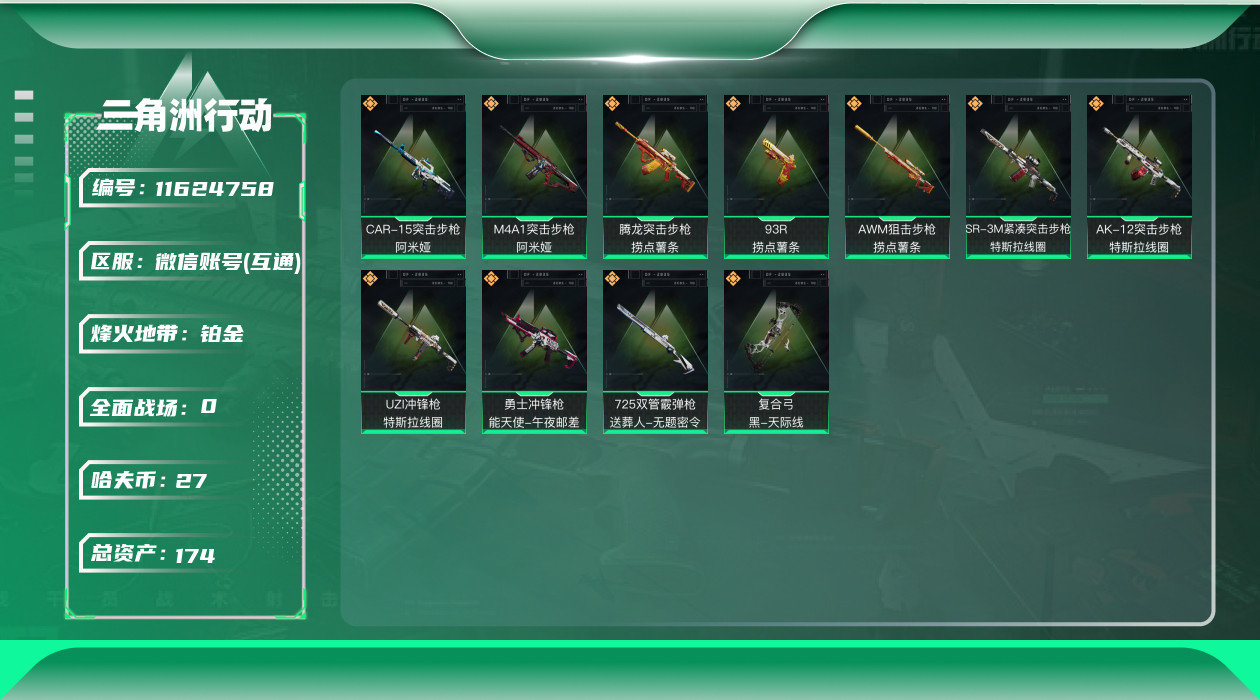
Task: Select the CAR-15突击步枪 skin card
Action: point(413,177)
